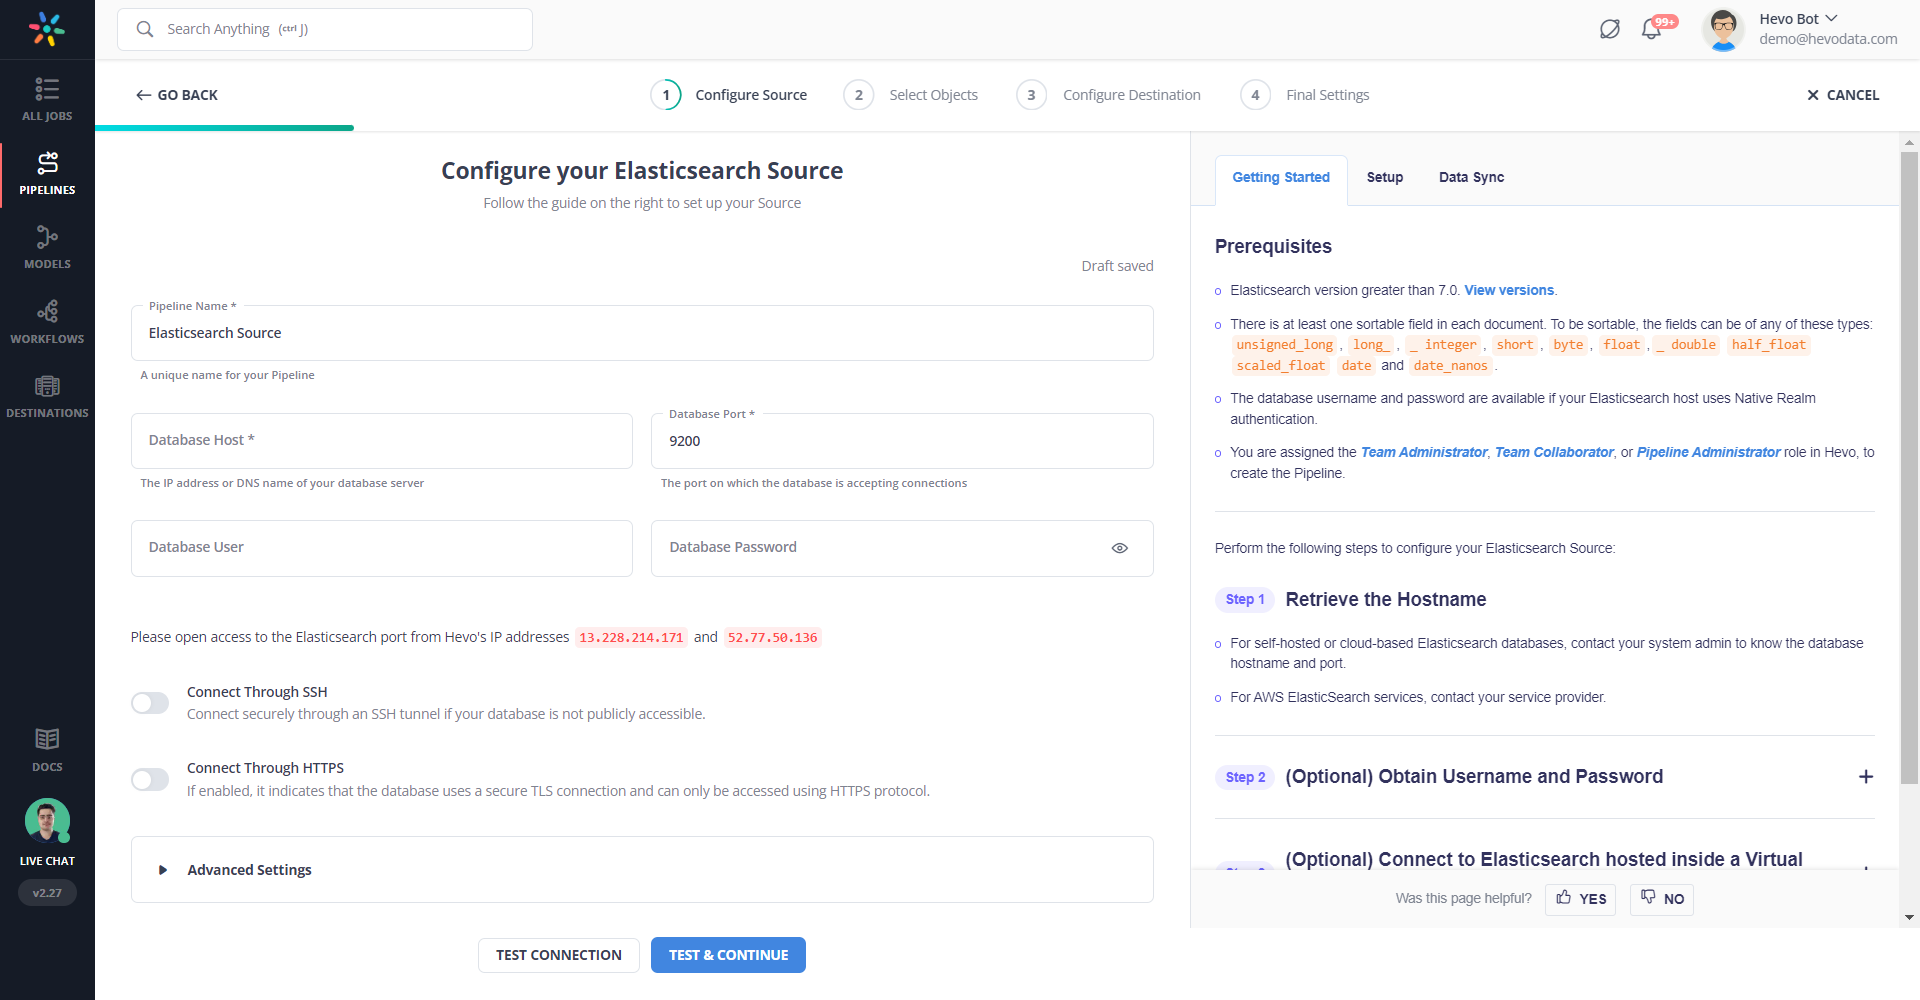The width and height of the screenshot is (1920, 1000).
Task: Expand Step 2 Obtain Username and Password
Action: tap(1865, 777)
